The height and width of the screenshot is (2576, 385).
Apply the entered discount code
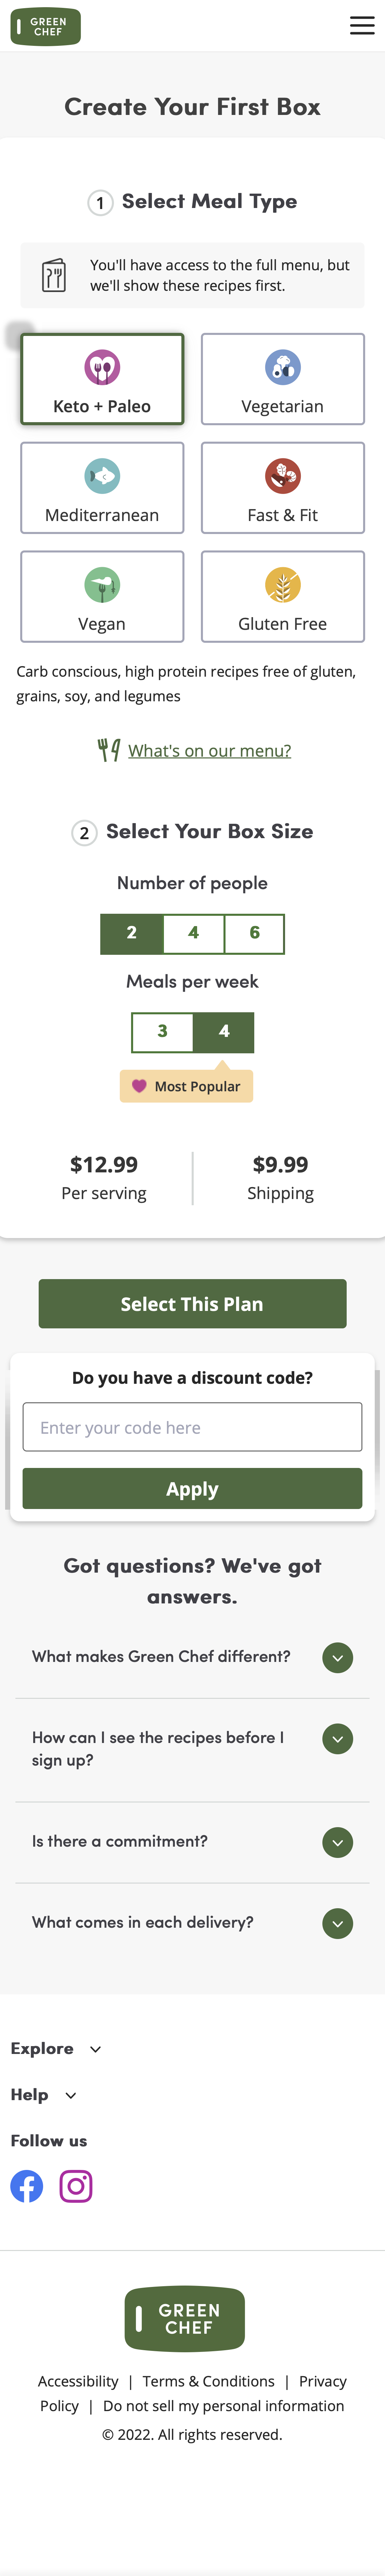coord(192,1488)
